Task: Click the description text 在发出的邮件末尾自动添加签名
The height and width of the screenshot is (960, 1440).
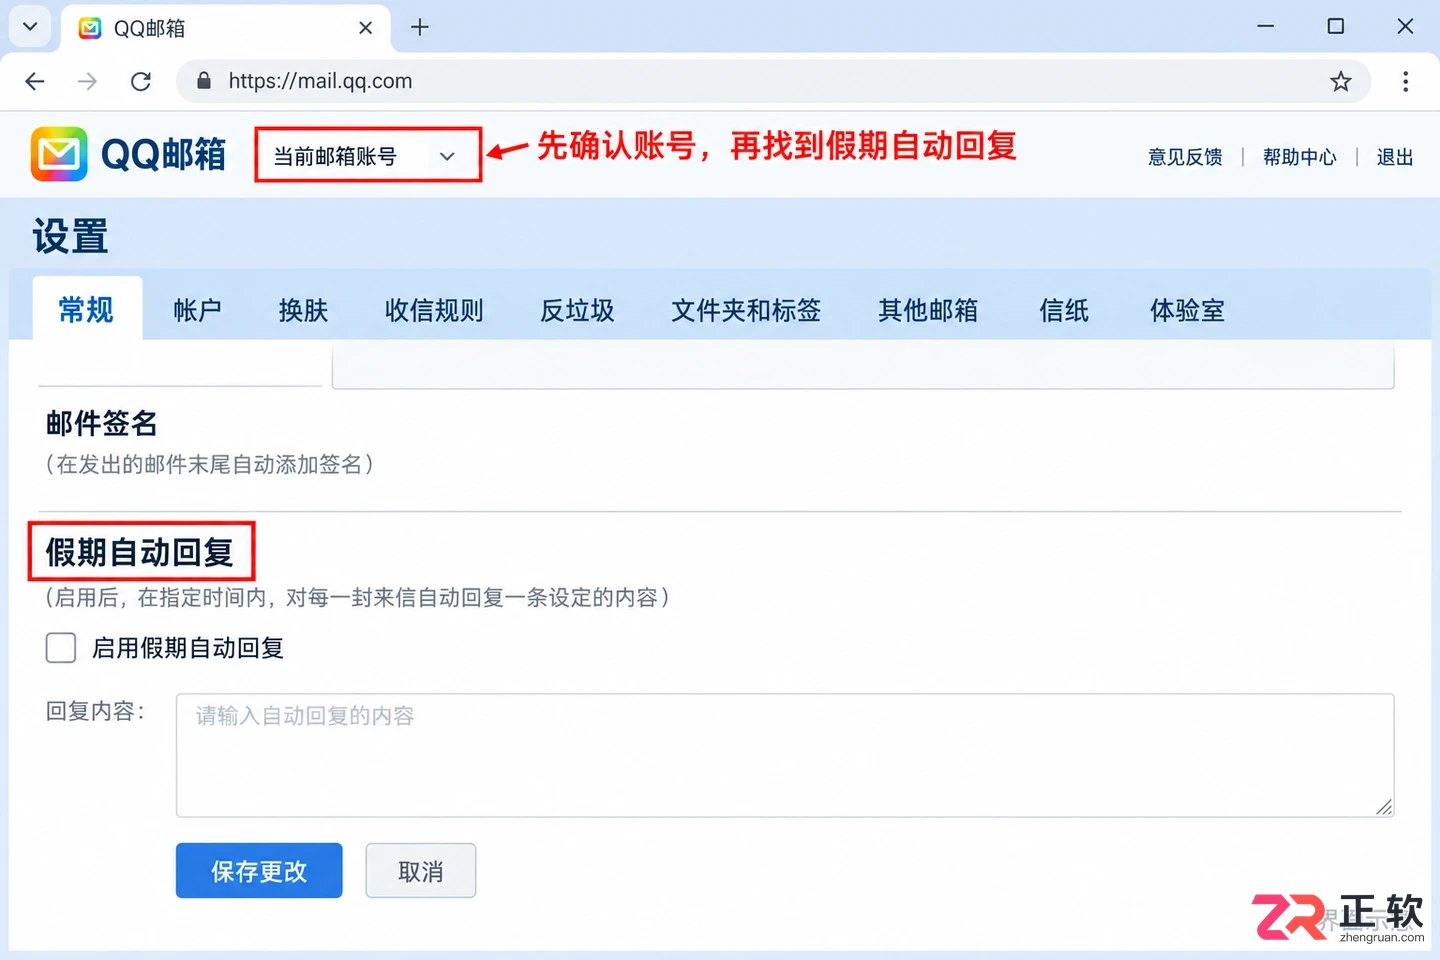Action: pyautogui.click(x=209, y=464)
